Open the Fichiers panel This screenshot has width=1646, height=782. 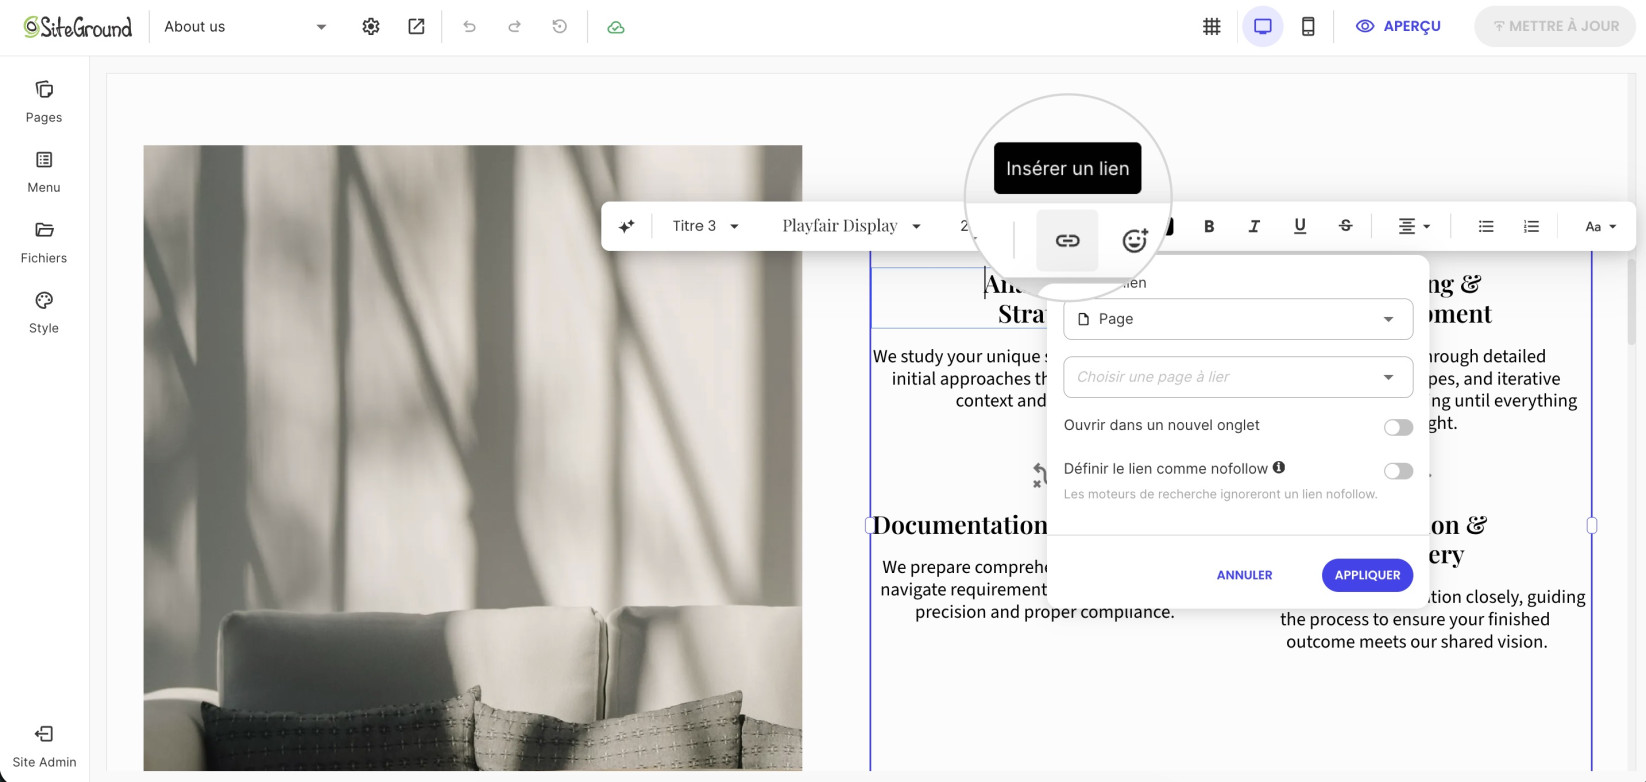[44, 243]
